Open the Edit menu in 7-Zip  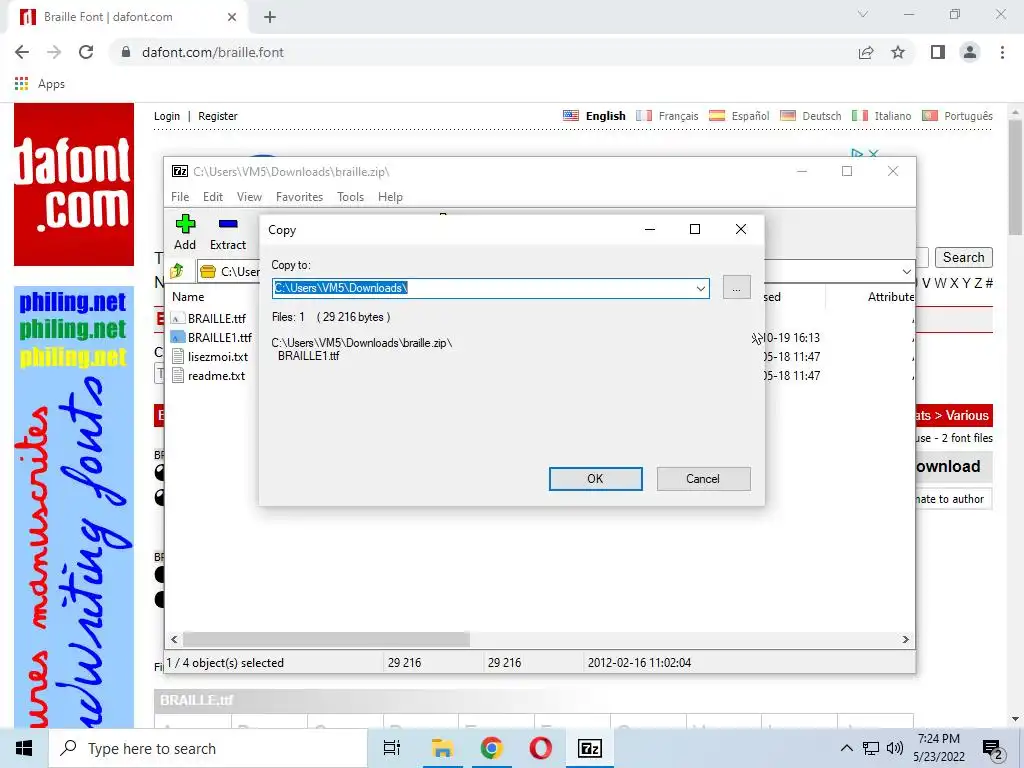point(213,197)
